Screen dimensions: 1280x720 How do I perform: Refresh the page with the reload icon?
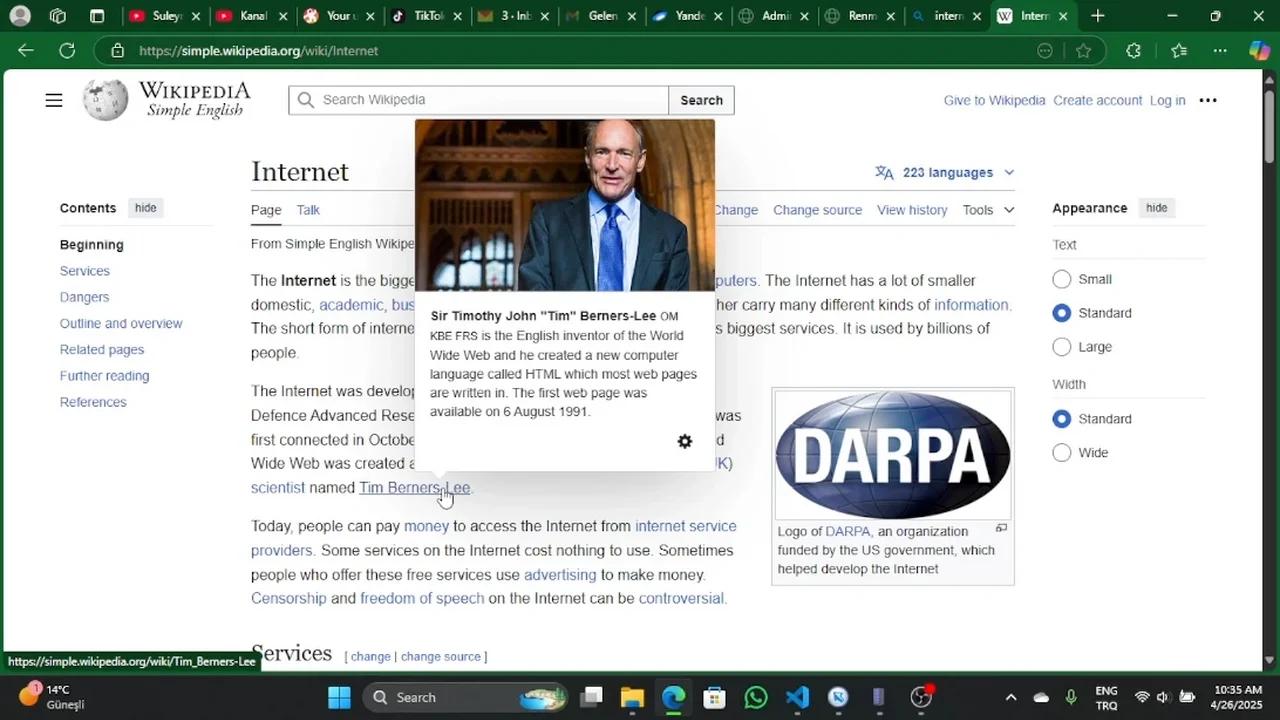coord(67,51)
